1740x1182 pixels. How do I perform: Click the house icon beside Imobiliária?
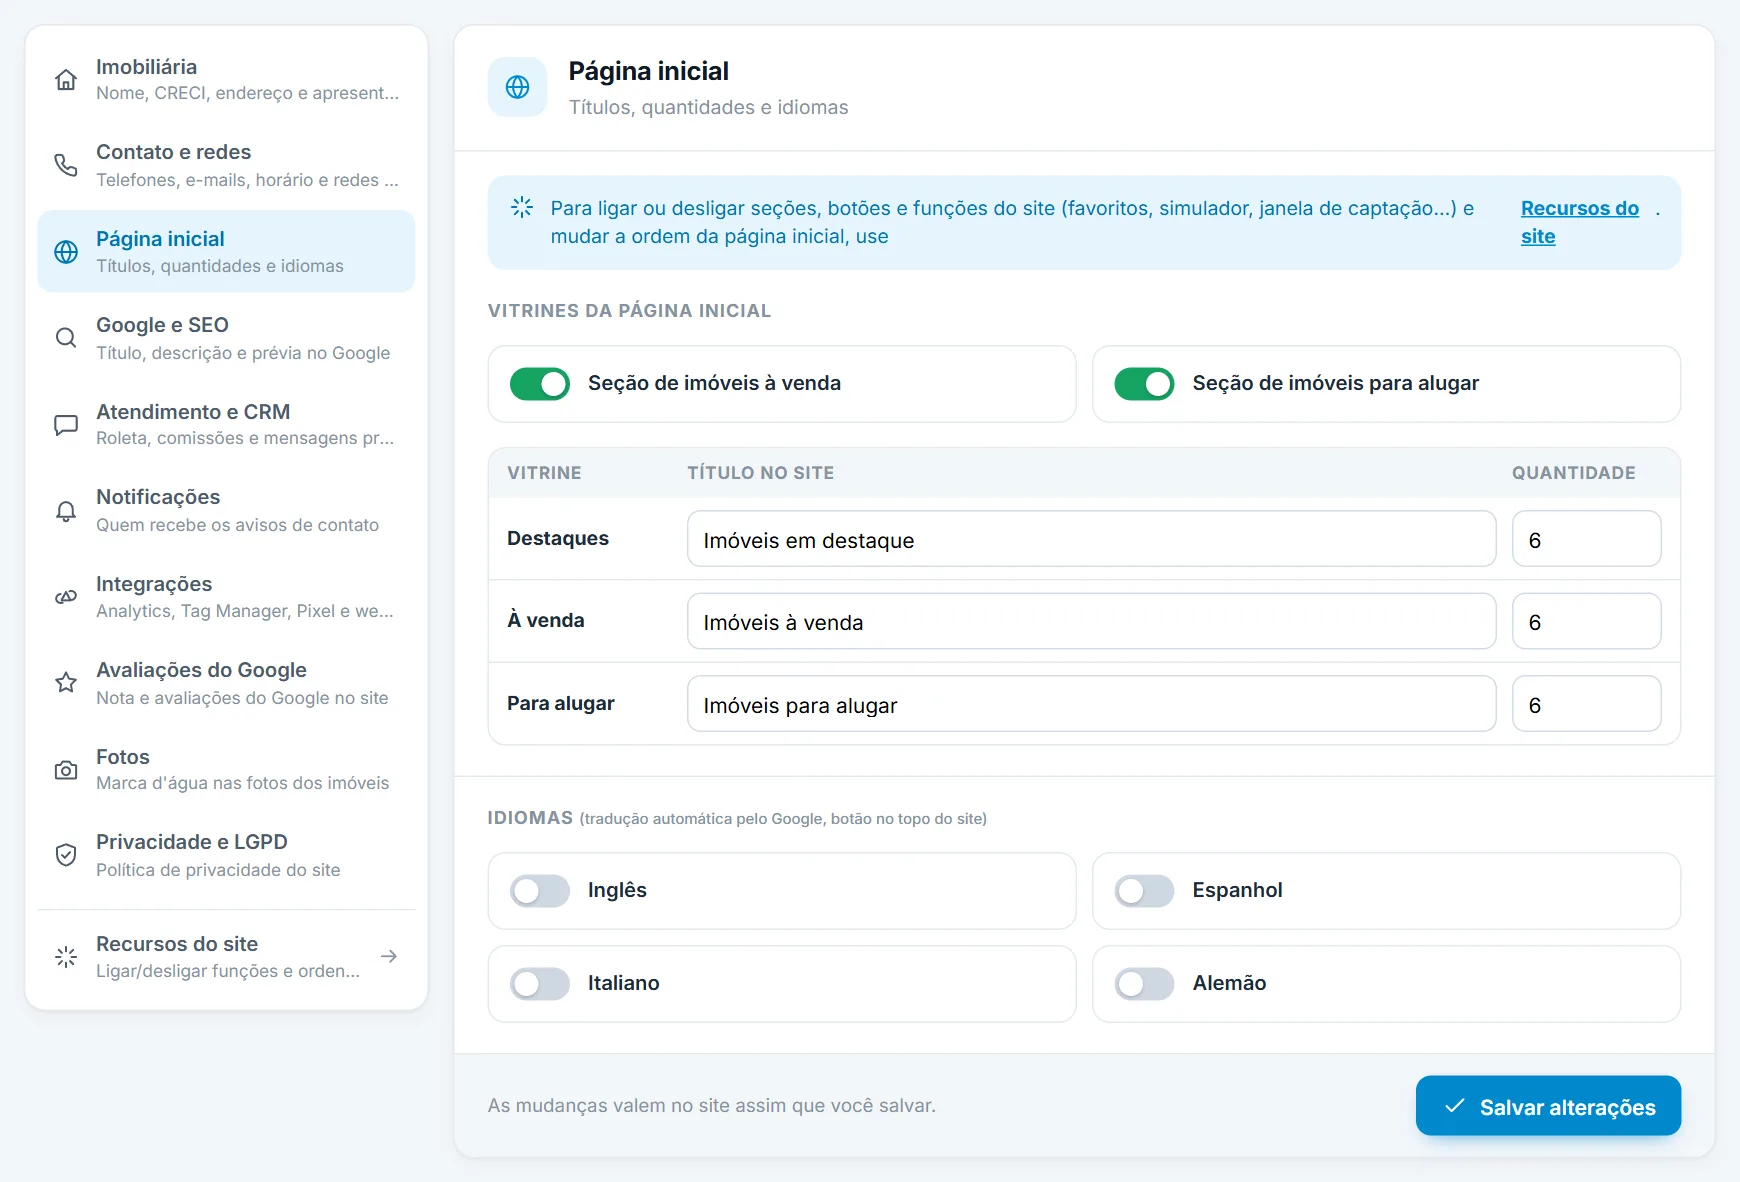click(66, 79)
